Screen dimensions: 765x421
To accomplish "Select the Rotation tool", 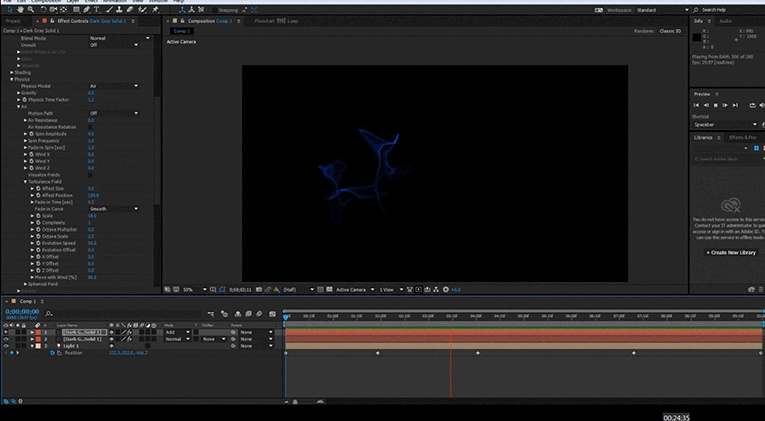I will tap(43, 10).
